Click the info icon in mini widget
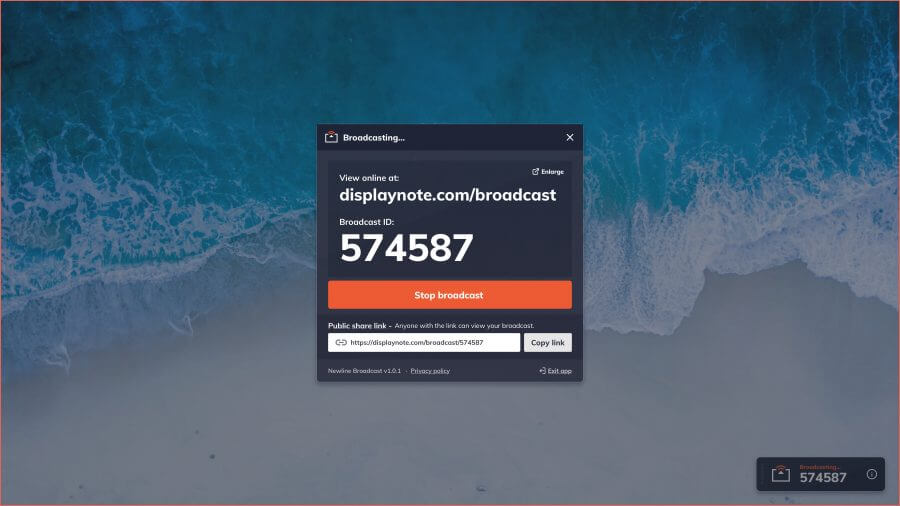The height and width of the screenshot is (506, 900). pos(871,474)
